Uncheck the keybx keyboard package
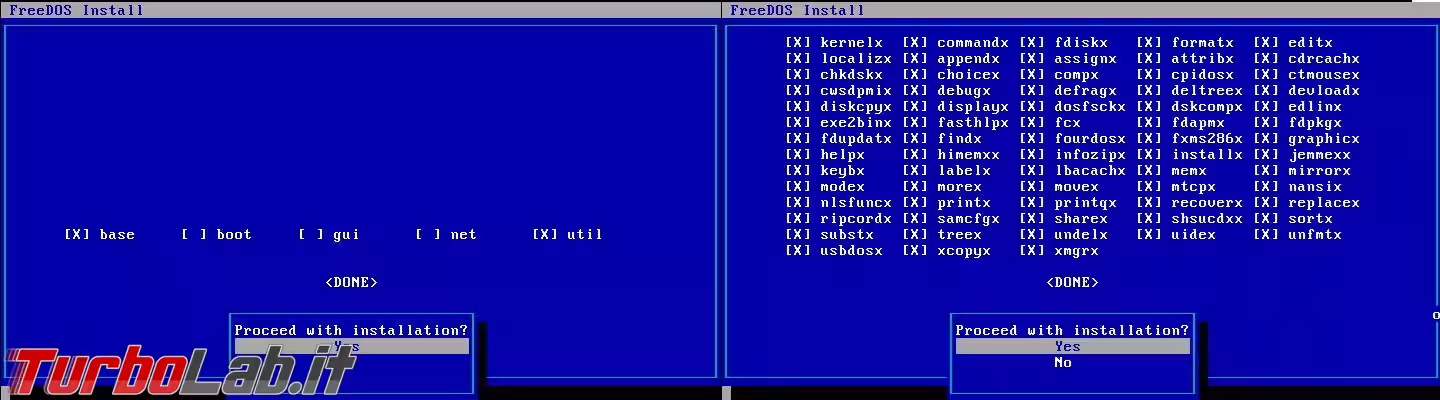This screenshot has width=1440, height=400. [x=798, y=171]
